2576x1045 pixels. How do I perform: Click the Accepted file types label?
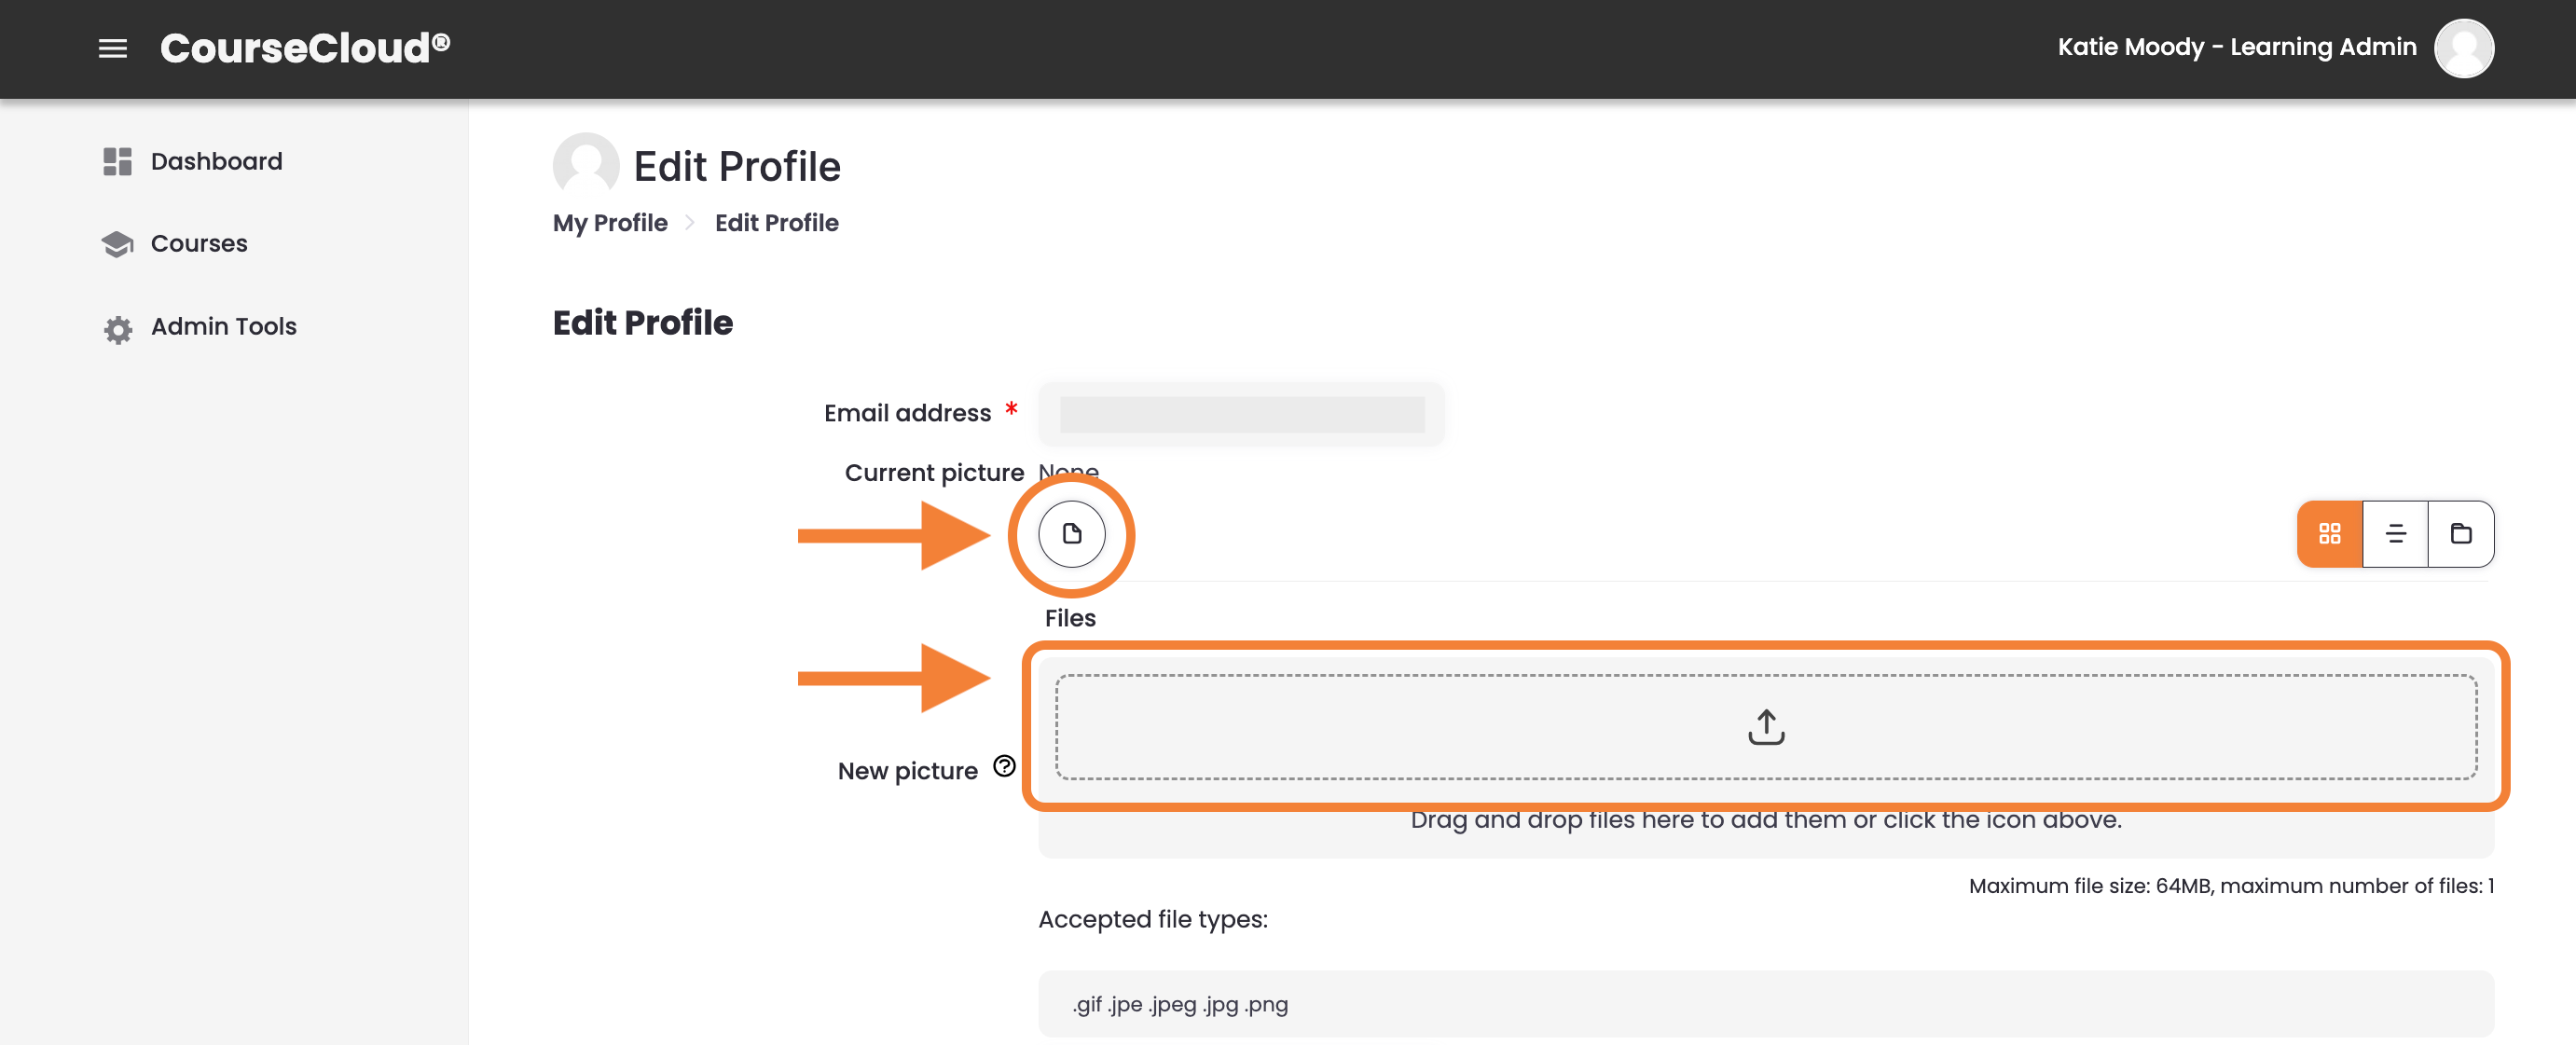(x=1153, y=918)
